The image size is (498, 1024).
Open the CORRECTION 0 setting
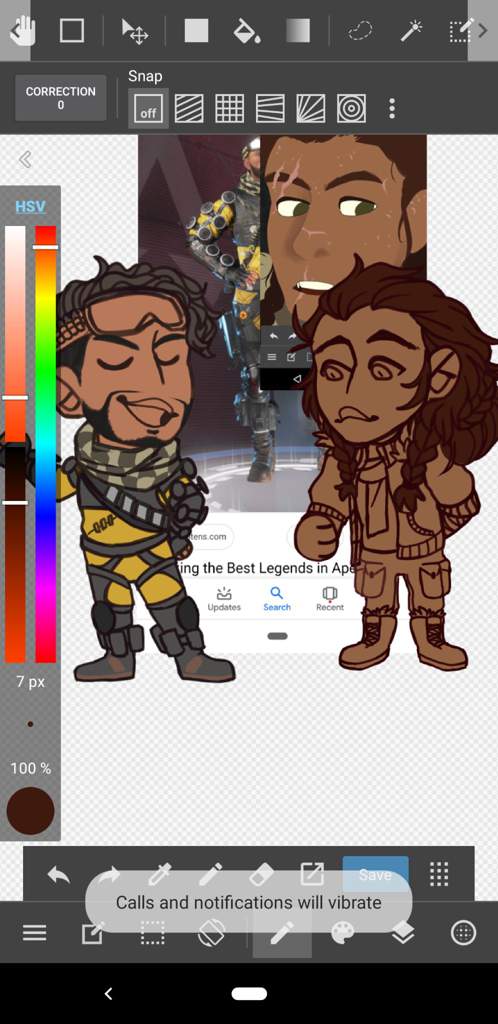61,98
